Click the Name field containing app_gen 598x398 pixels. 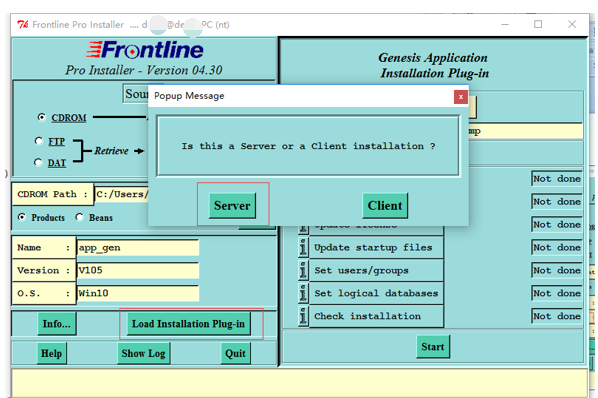(138, 248)
